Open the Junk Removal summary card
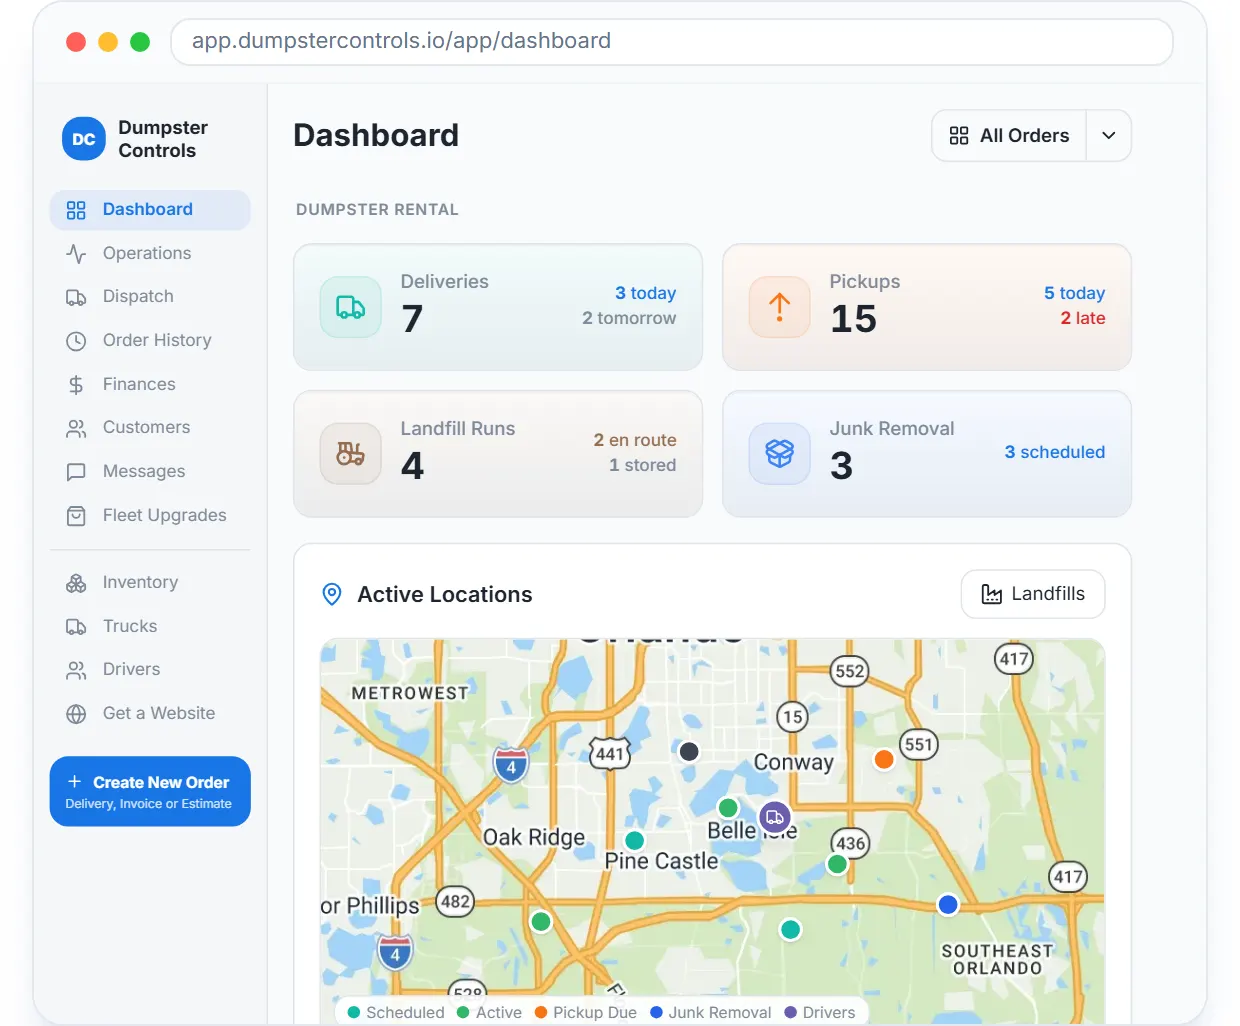 (x=927, y=454)
